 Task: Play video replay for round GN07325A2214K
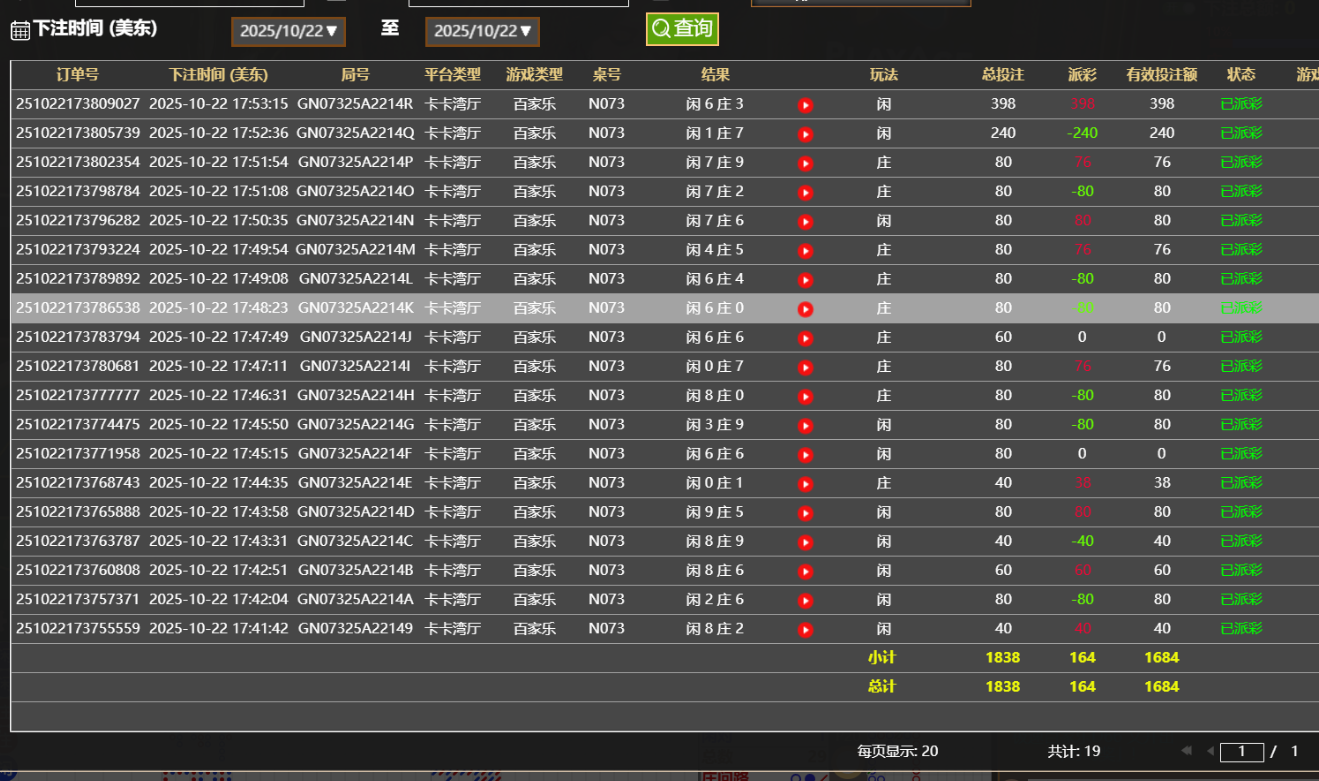(x=805, y=309)
